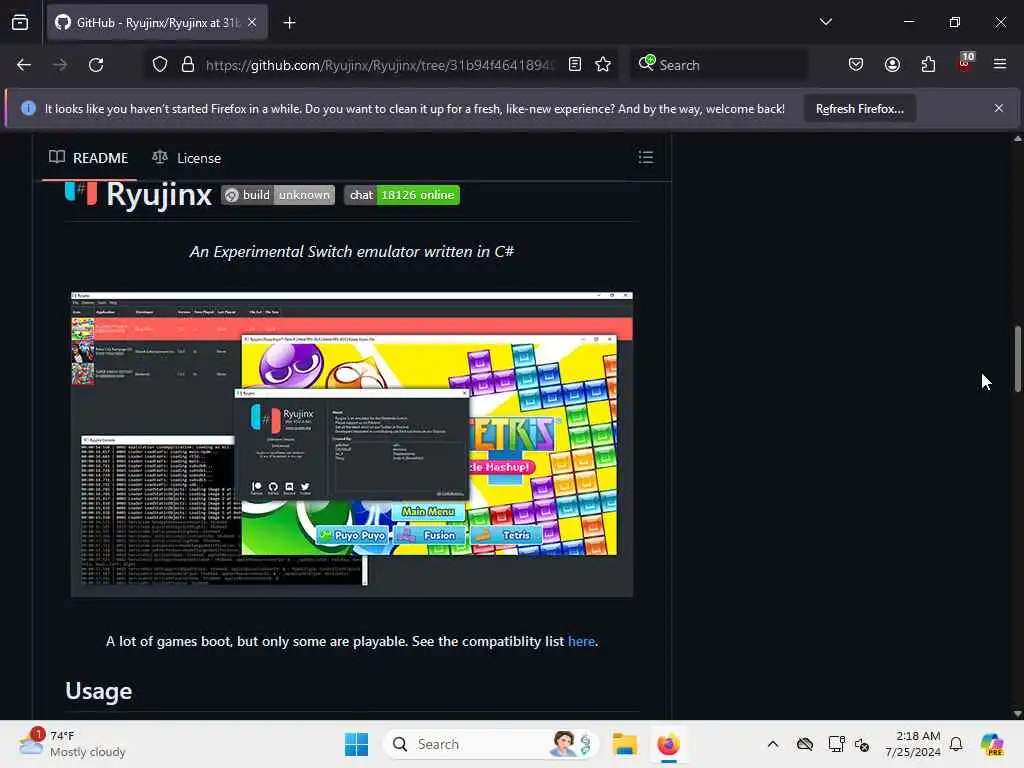Screen dimensions: 1024x768
Task: Save page to Pocket
Action: click(x=856, y=65)
